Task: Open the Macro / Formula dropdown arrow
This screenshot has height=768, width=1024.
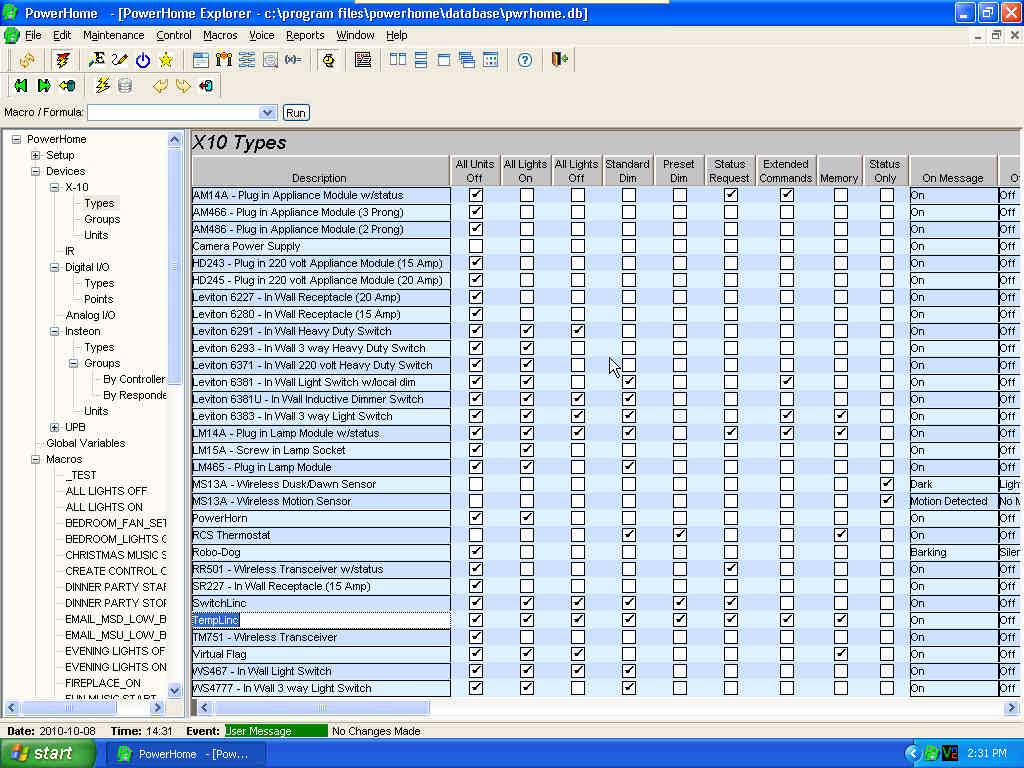Action: coord(266,112)
